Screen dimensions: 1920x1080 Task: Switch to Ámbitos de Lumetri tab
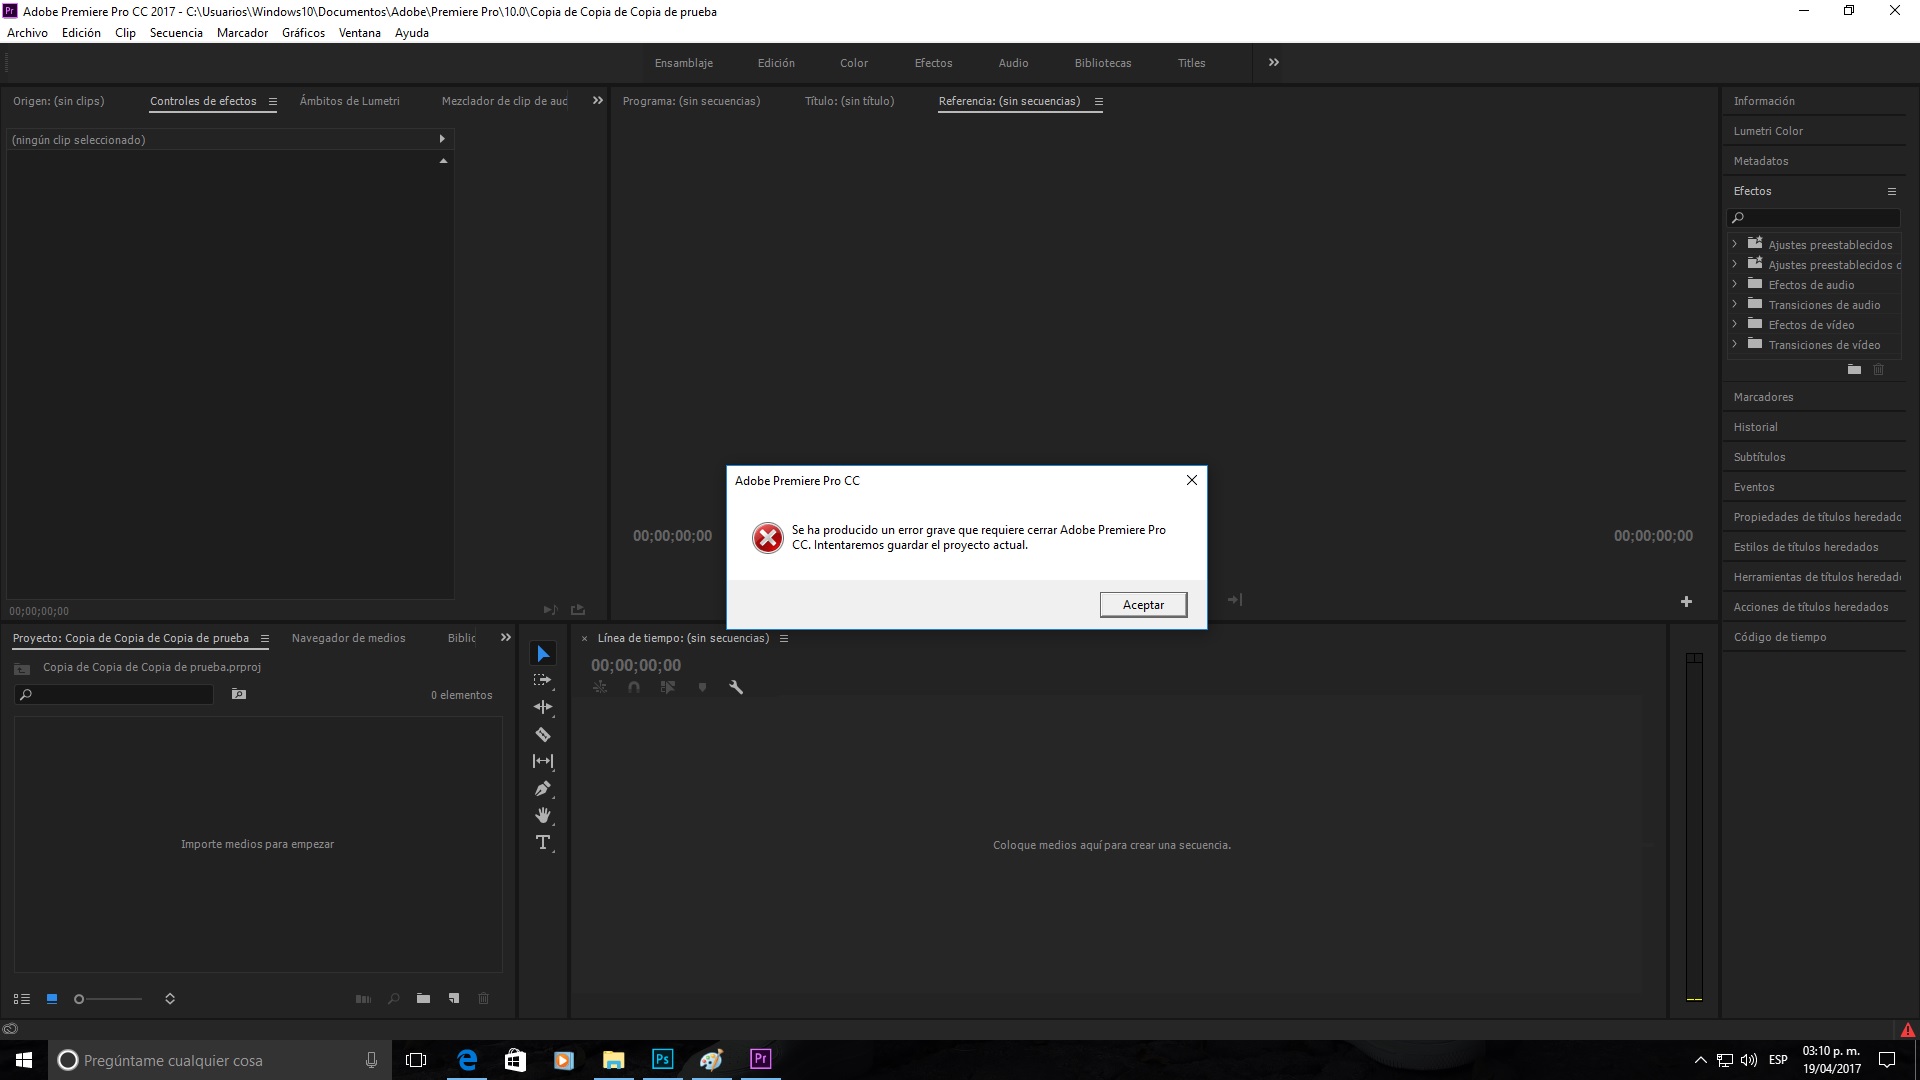349,101
